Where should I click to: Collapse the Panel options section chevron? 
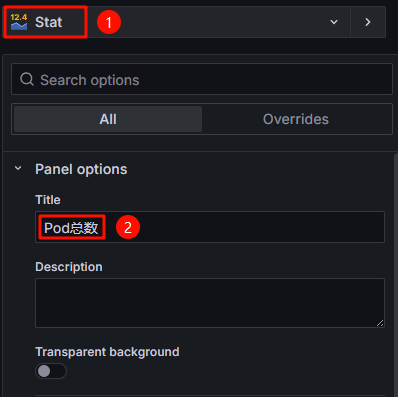[x=18, y=169]
